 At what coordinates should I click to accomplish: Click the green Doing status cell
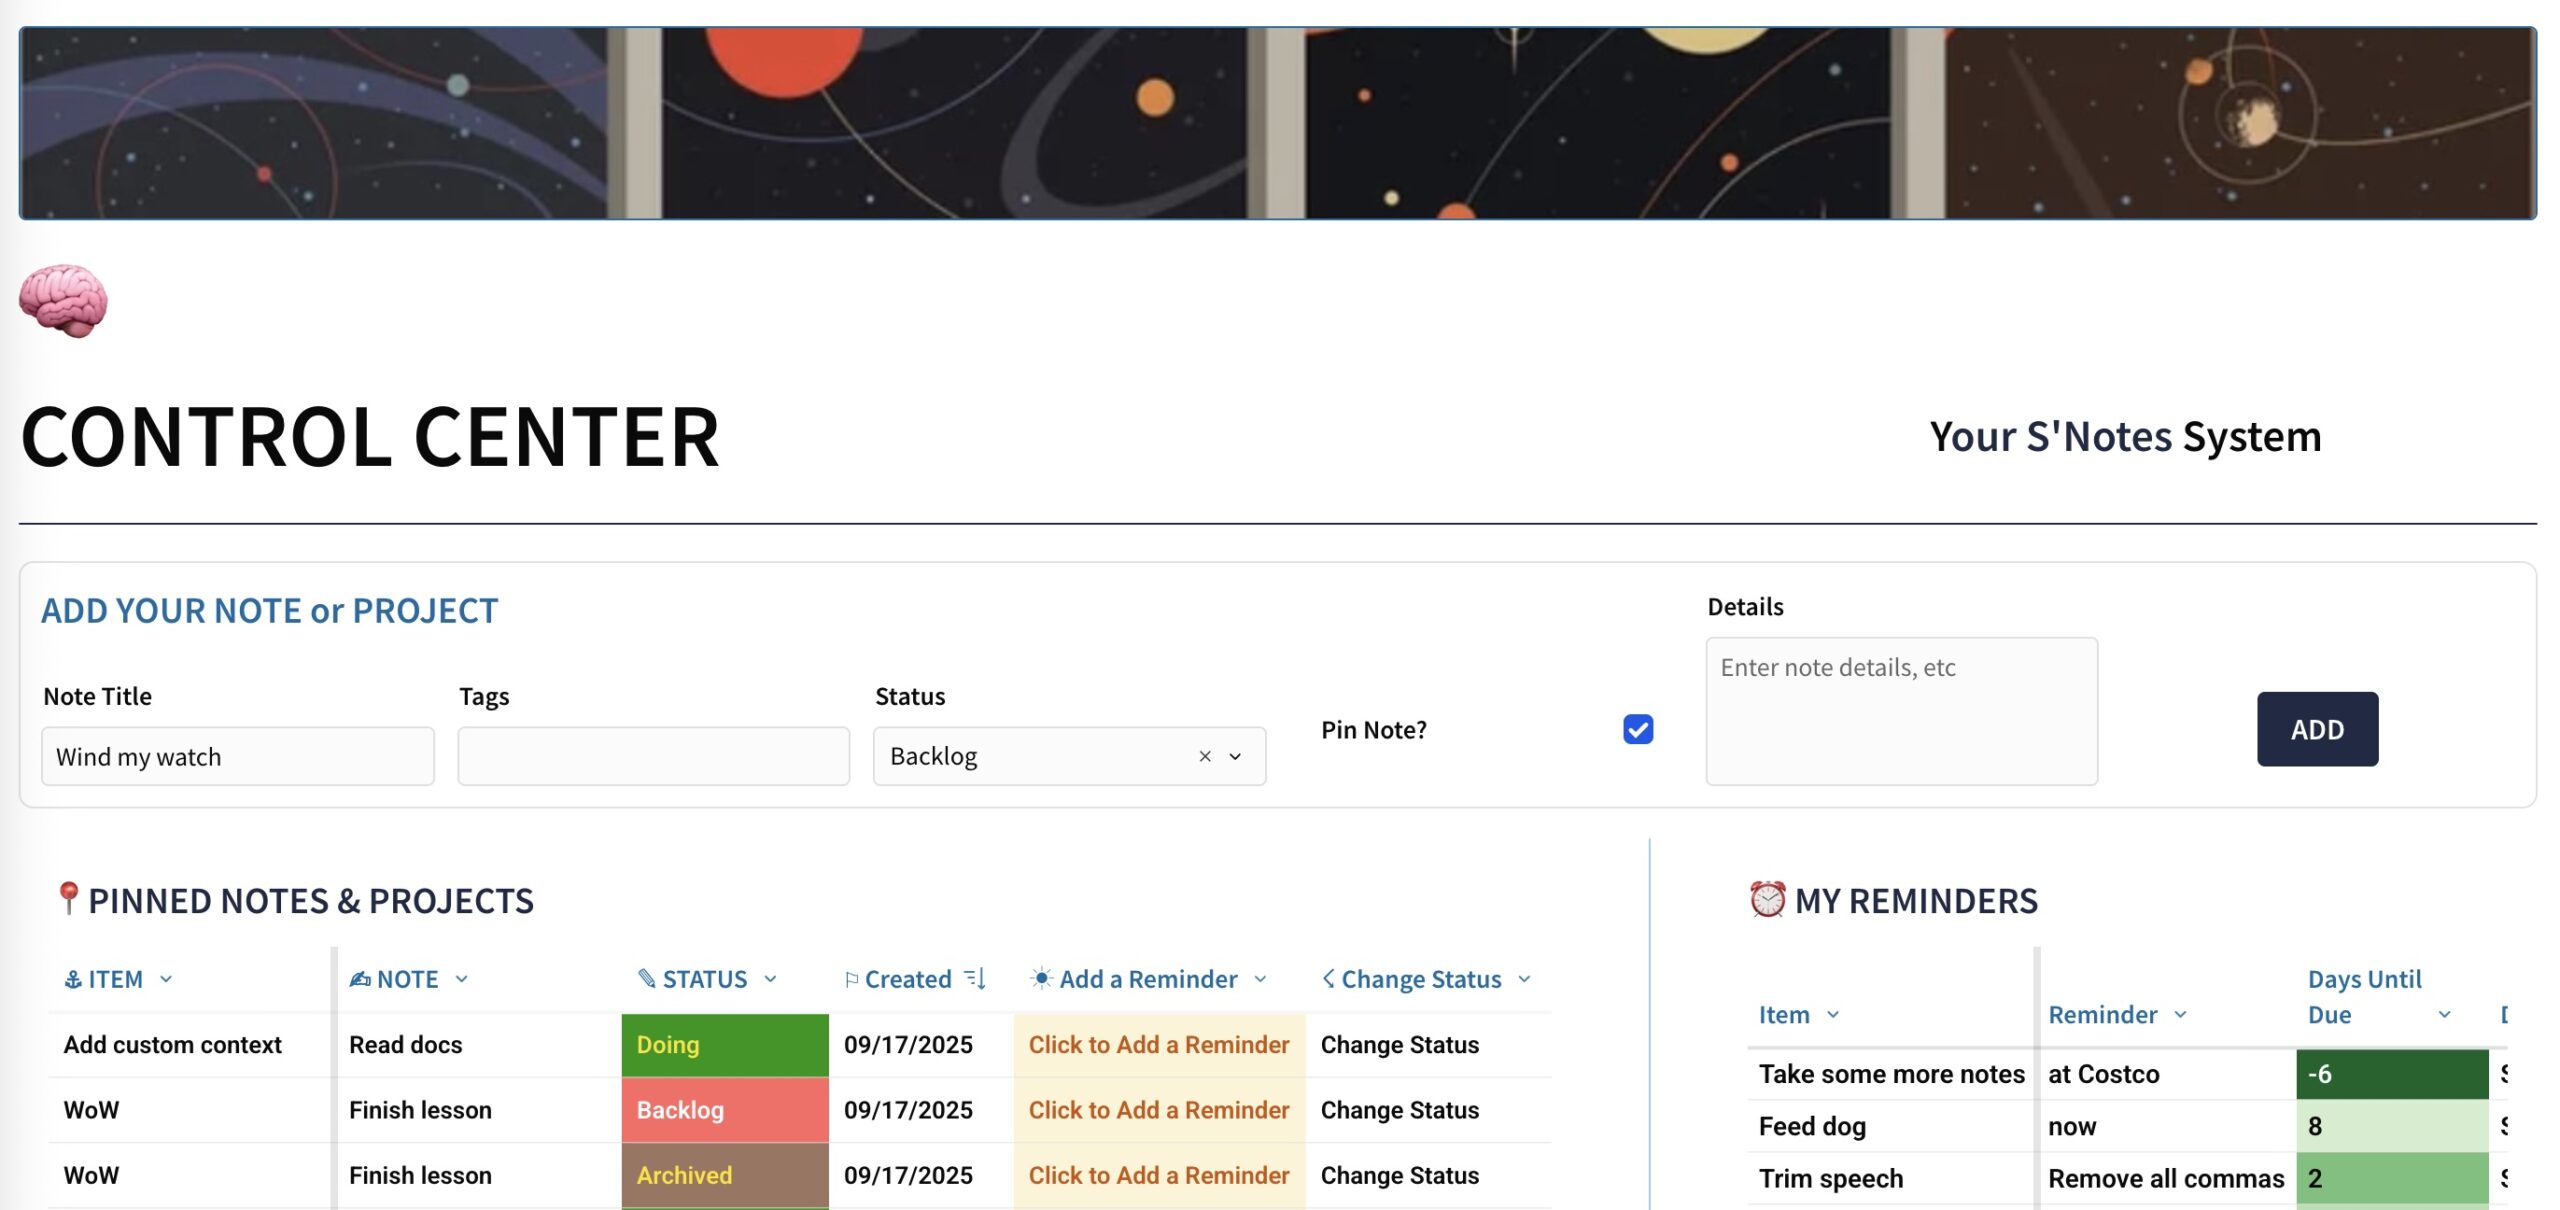pos(724,1044)
